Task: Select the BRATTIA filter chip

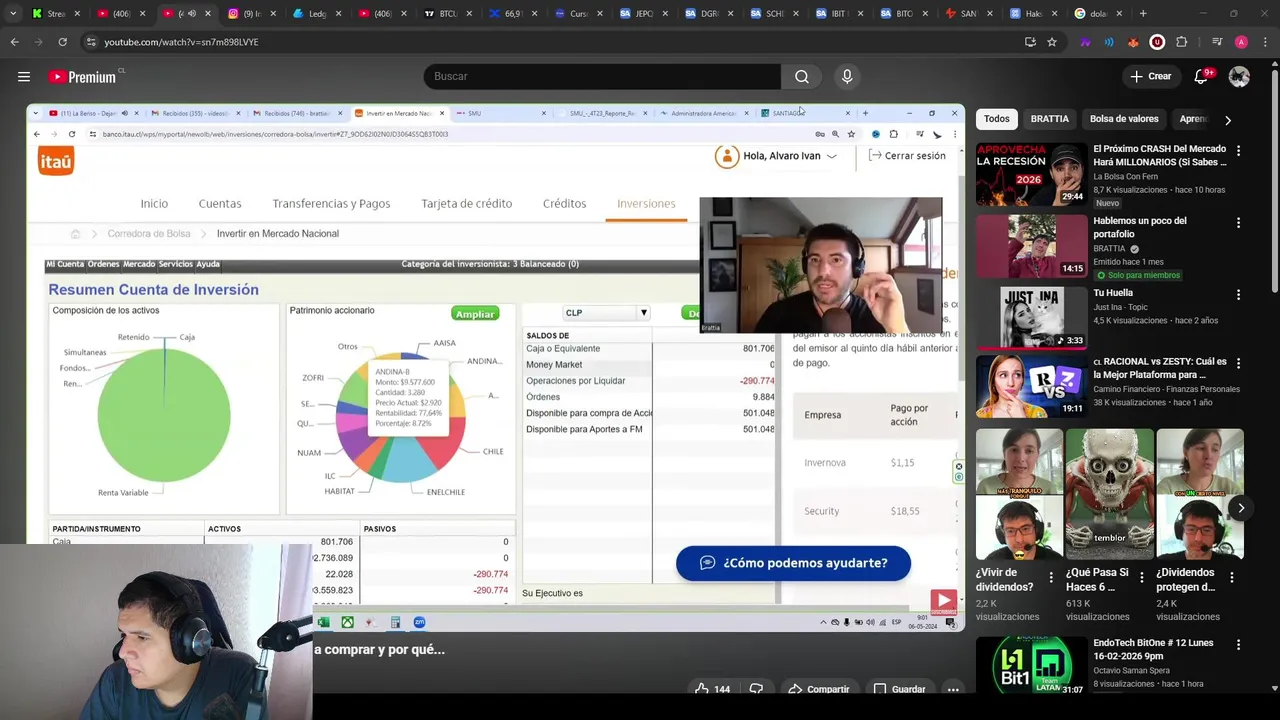Action: pyautogui.click(x=1050, y=119)
